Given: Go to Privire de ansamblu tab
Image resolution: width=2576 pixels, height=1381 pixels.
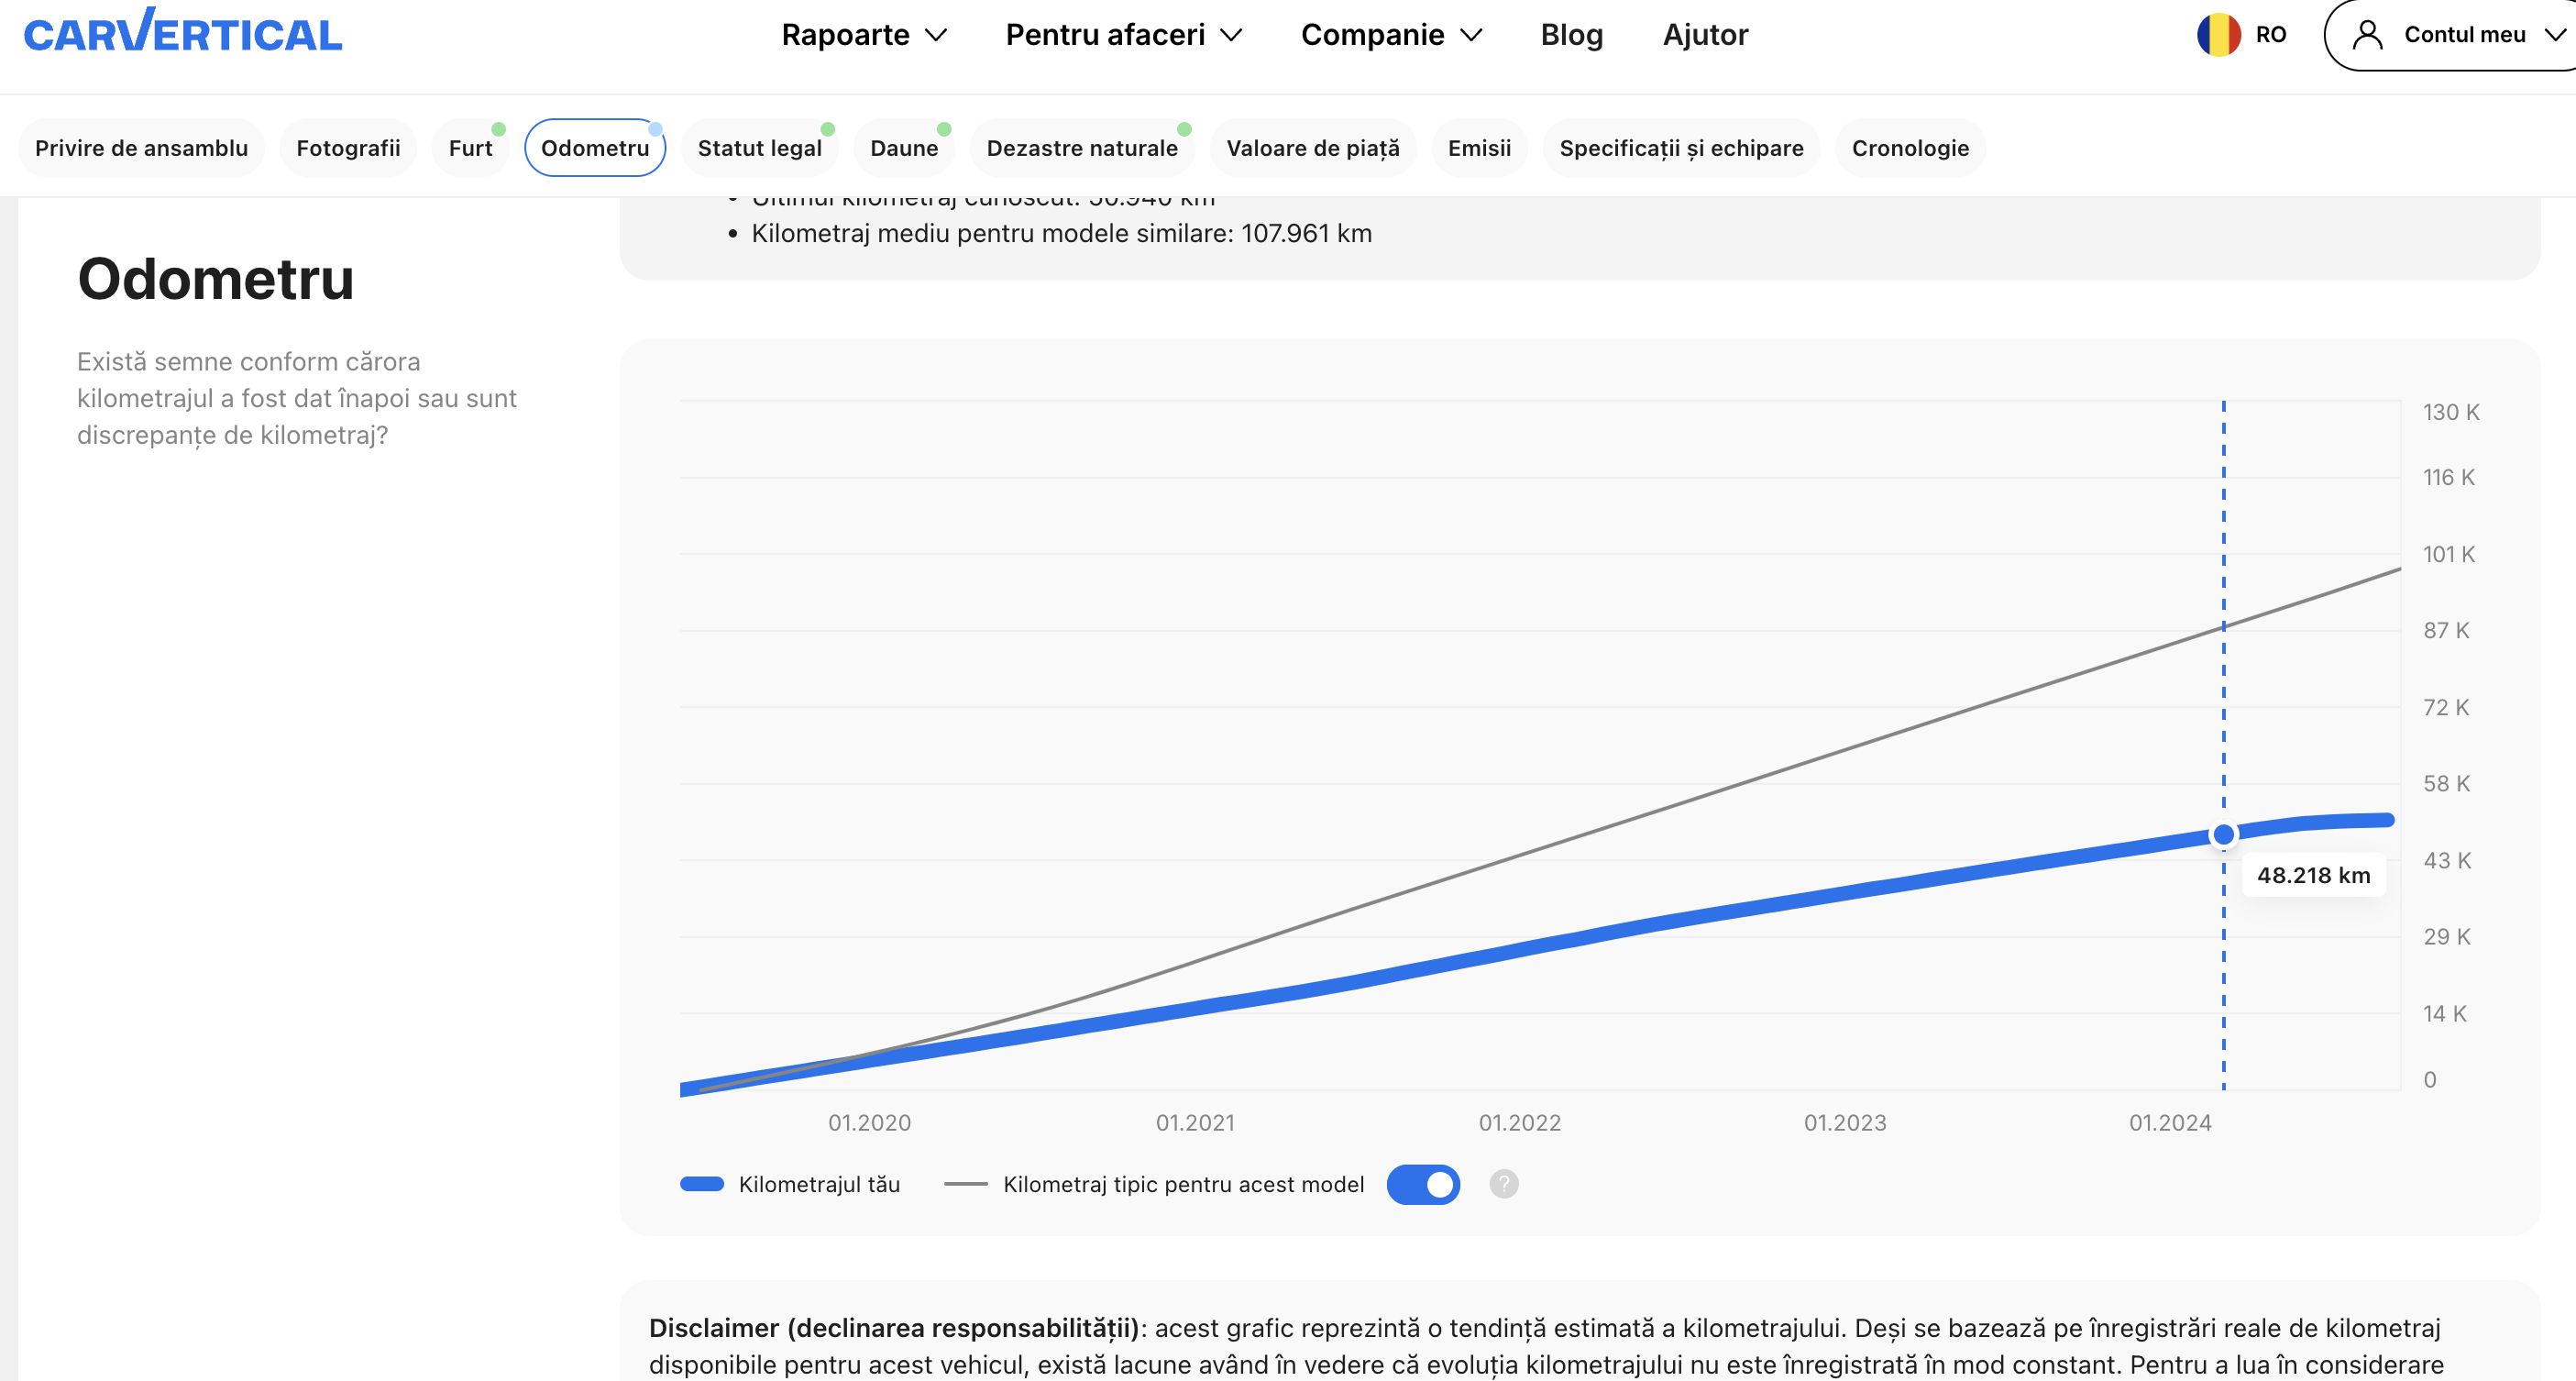Looking at the screenshot, I should pyautogui.click(x=141, y=148).
